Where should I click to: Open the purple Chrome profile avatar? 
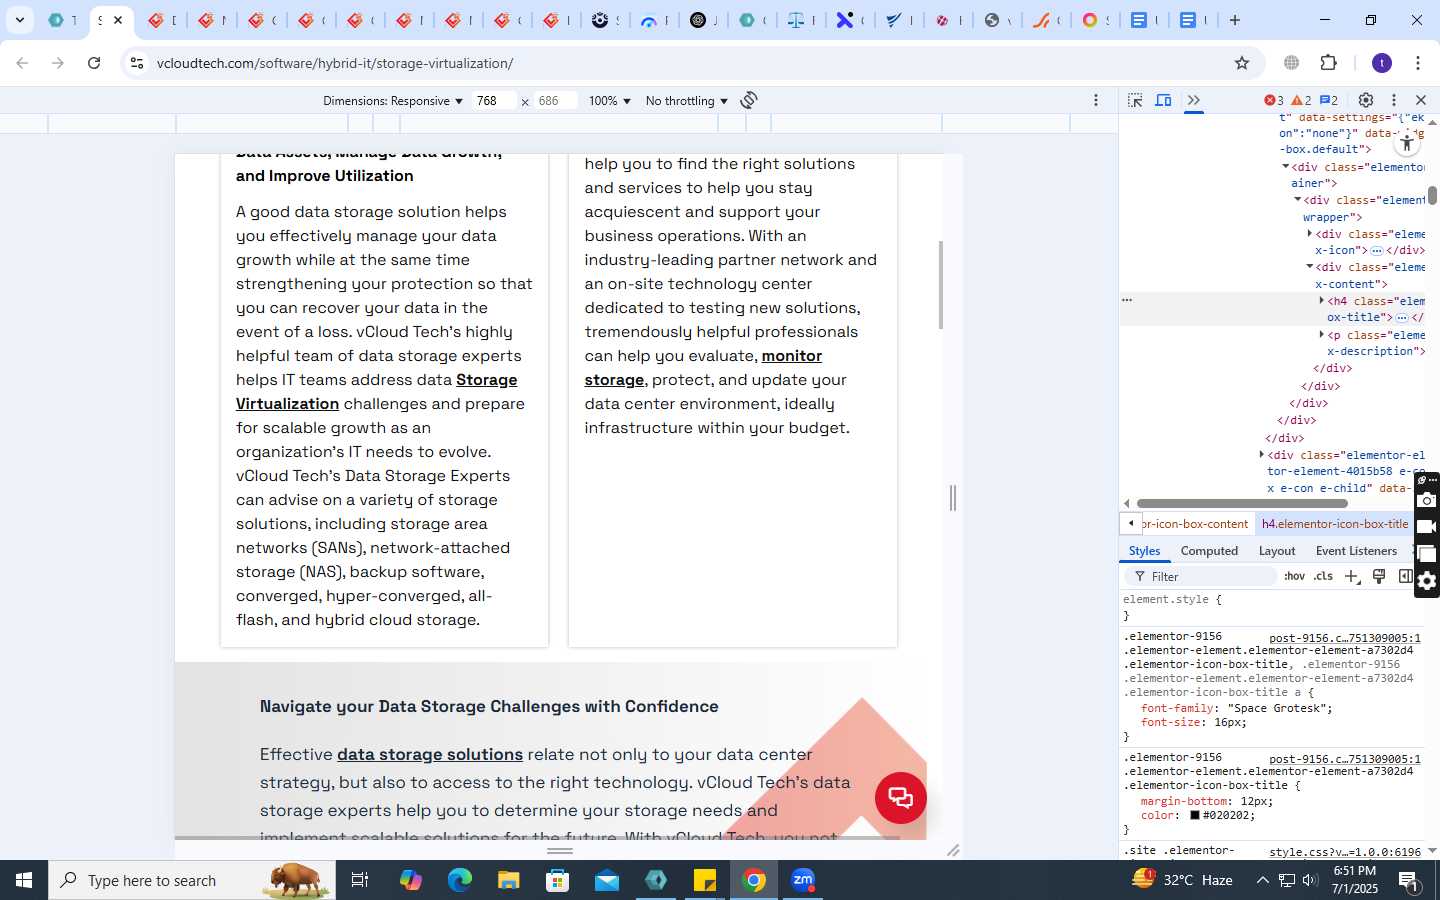pyautogui.click(x=1382, y=63)
